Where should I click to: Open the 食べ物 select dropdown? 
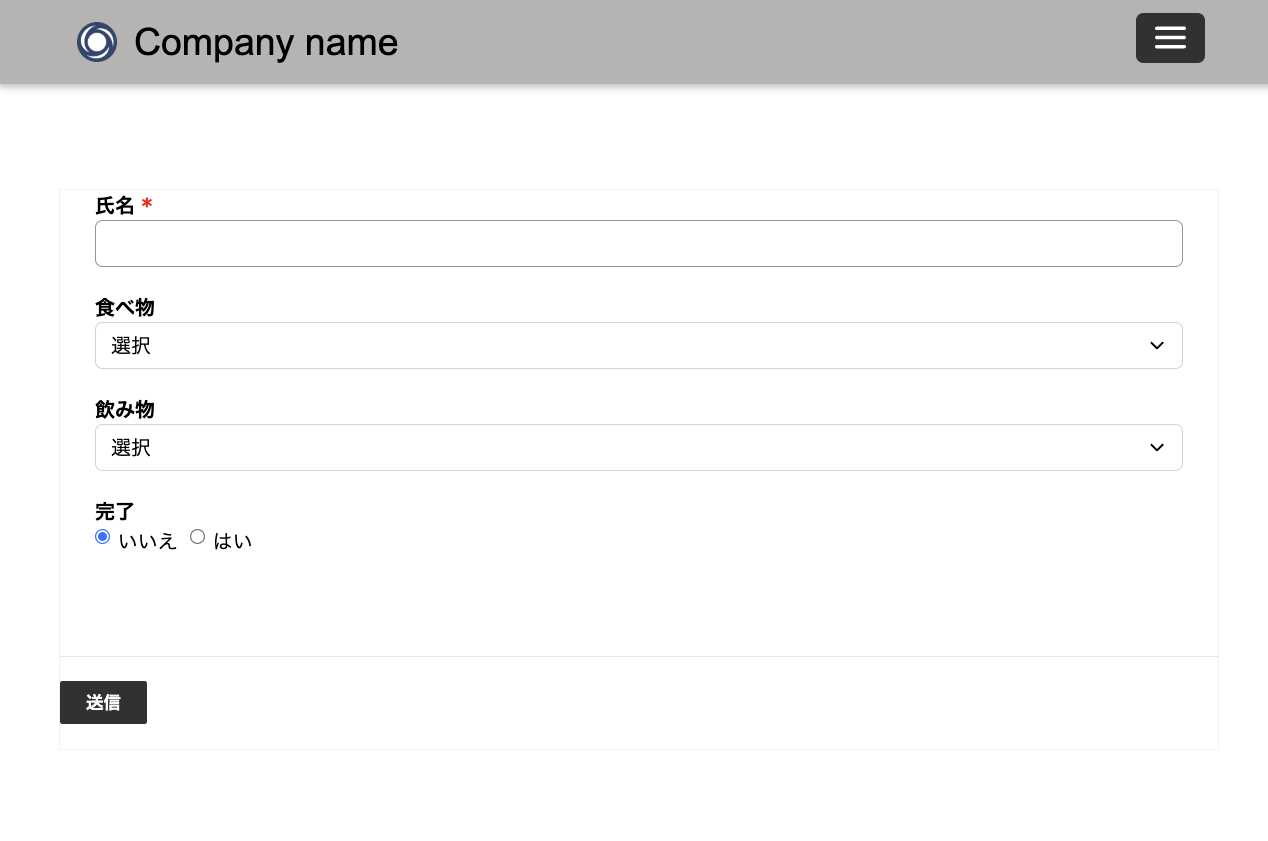[638, 345]
